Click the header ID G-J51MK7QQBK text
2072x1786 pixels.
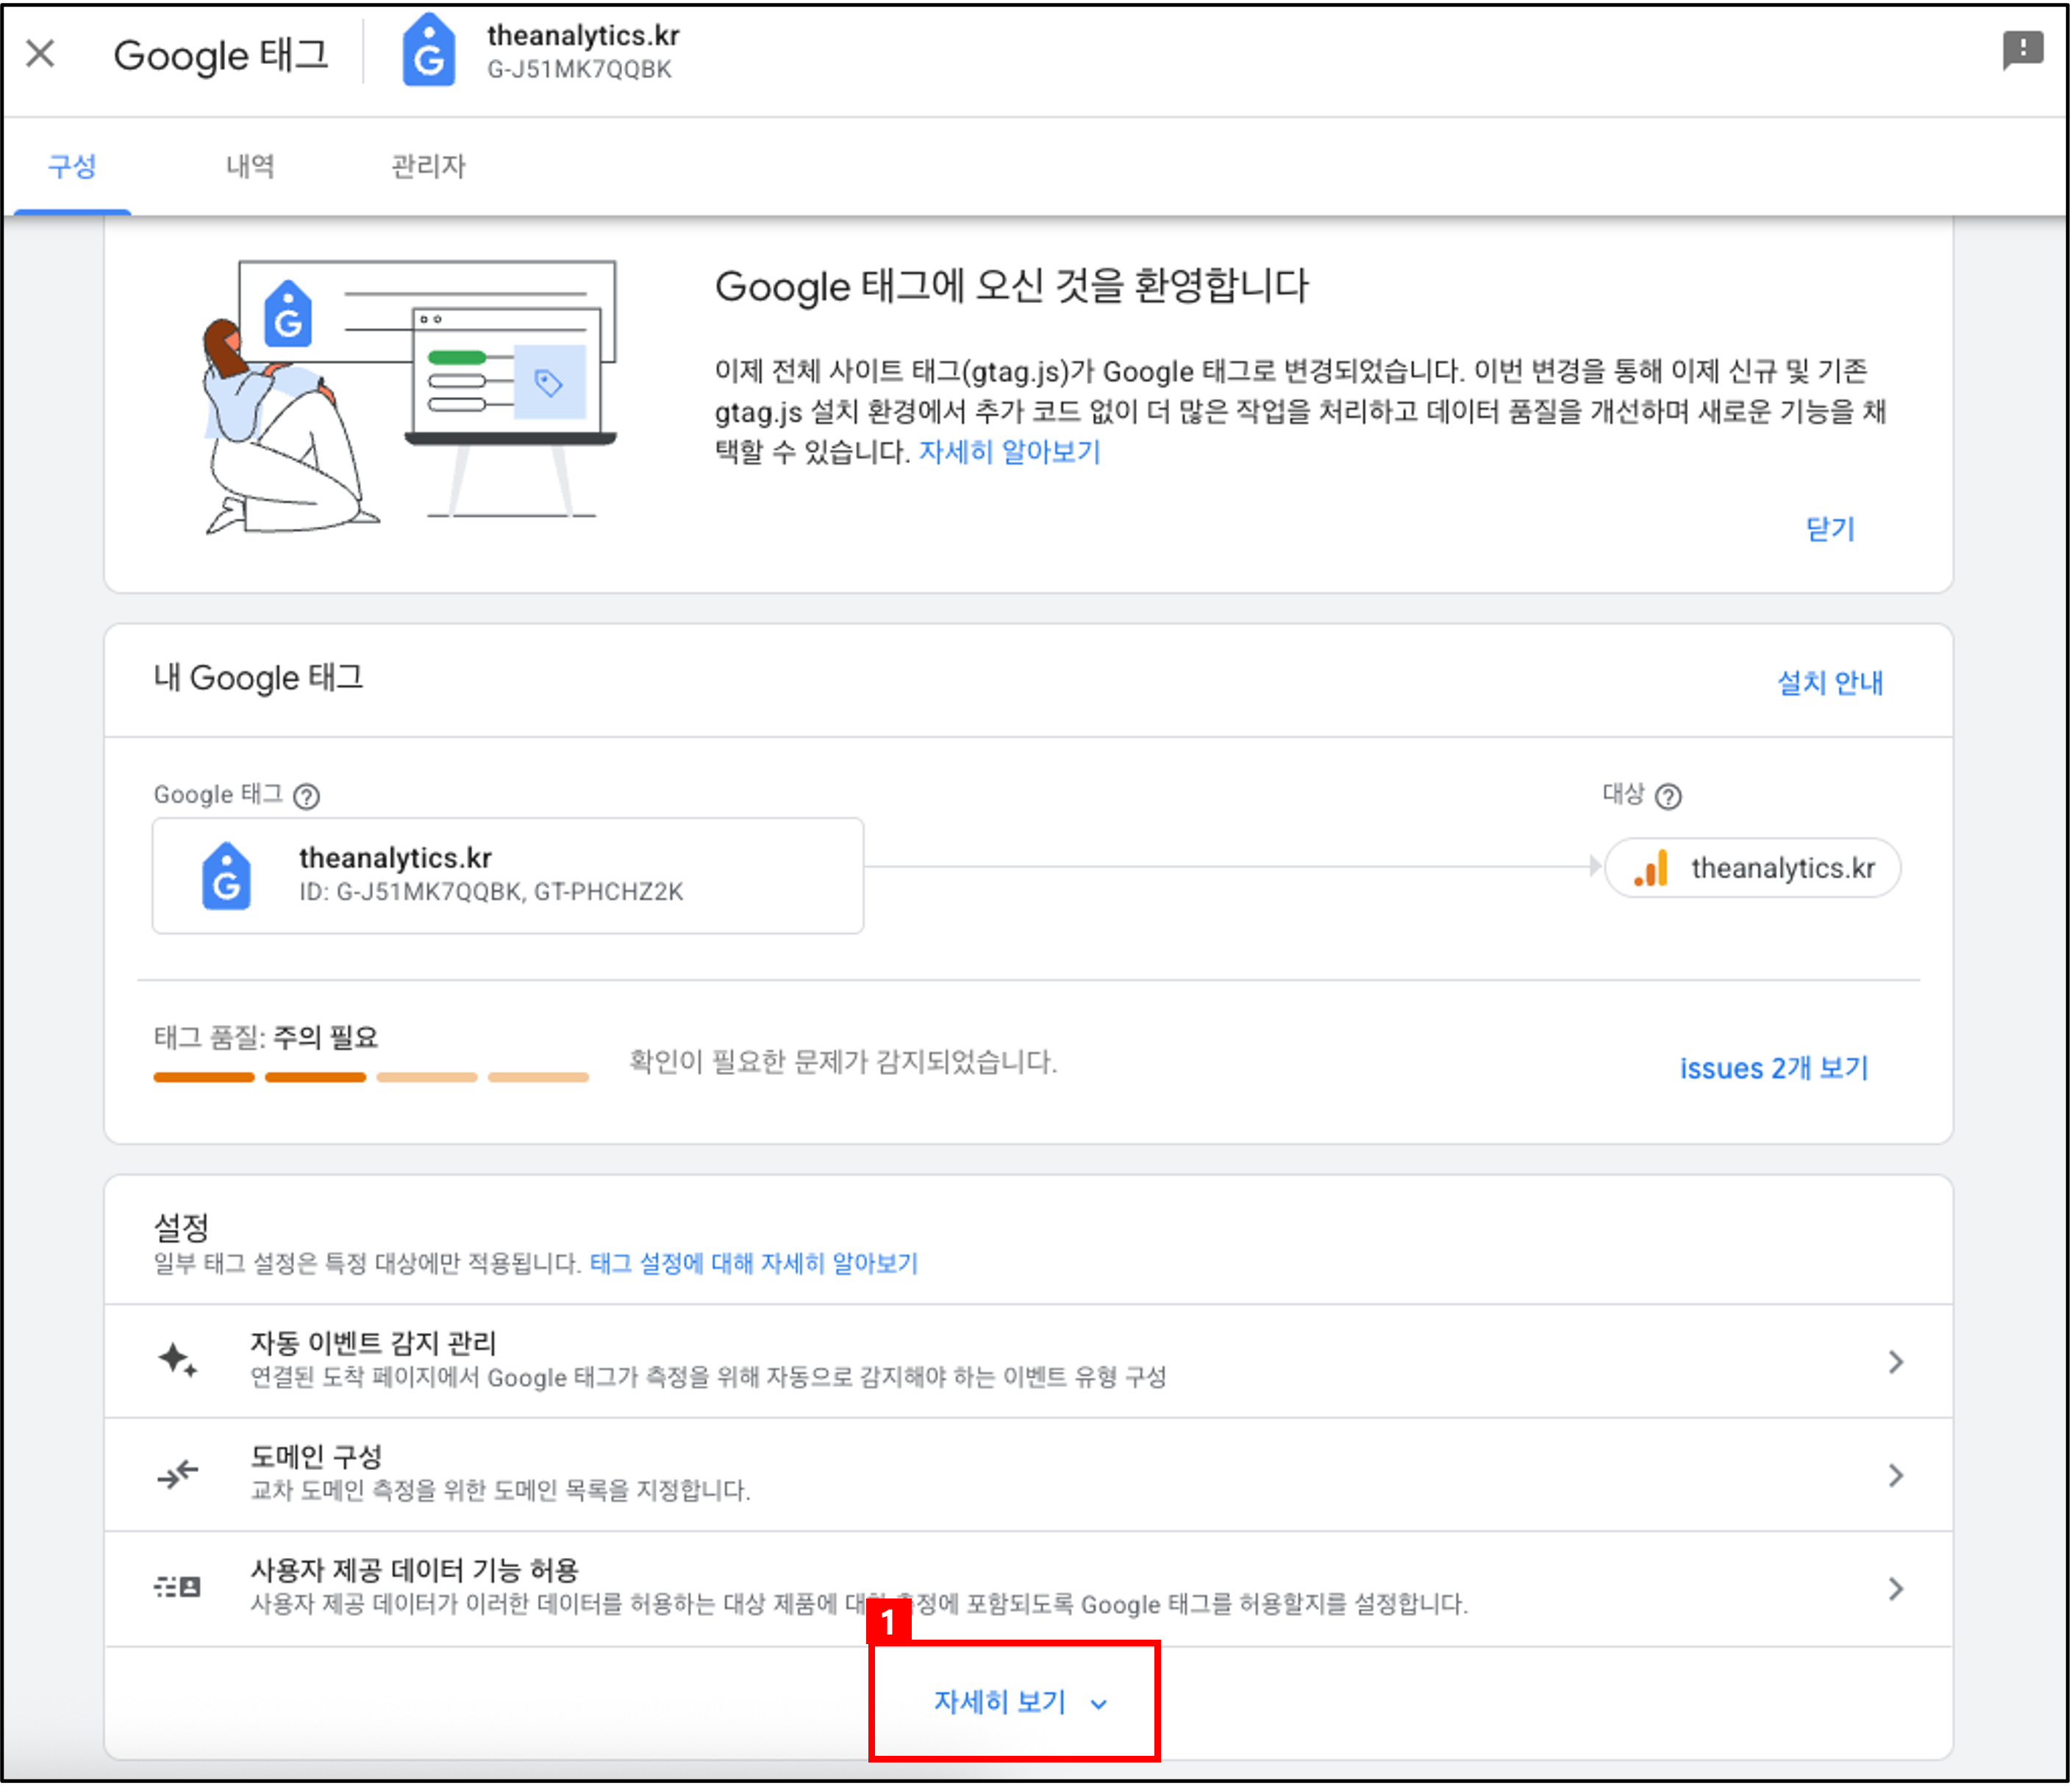[x=579, y=69]
